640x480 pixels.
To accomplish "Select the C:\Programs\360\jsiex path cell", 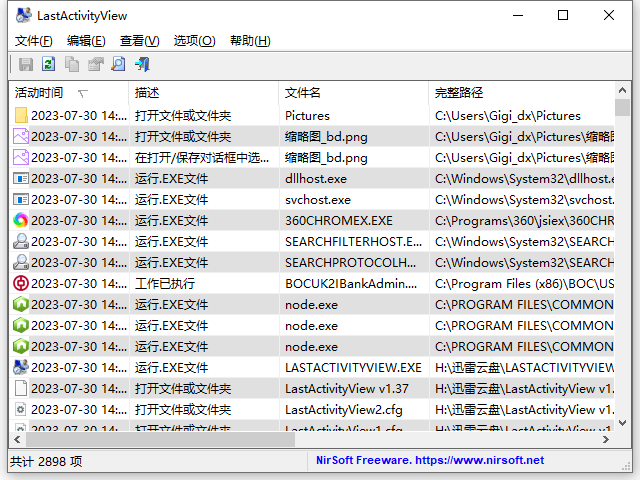I will pos(522,220).
